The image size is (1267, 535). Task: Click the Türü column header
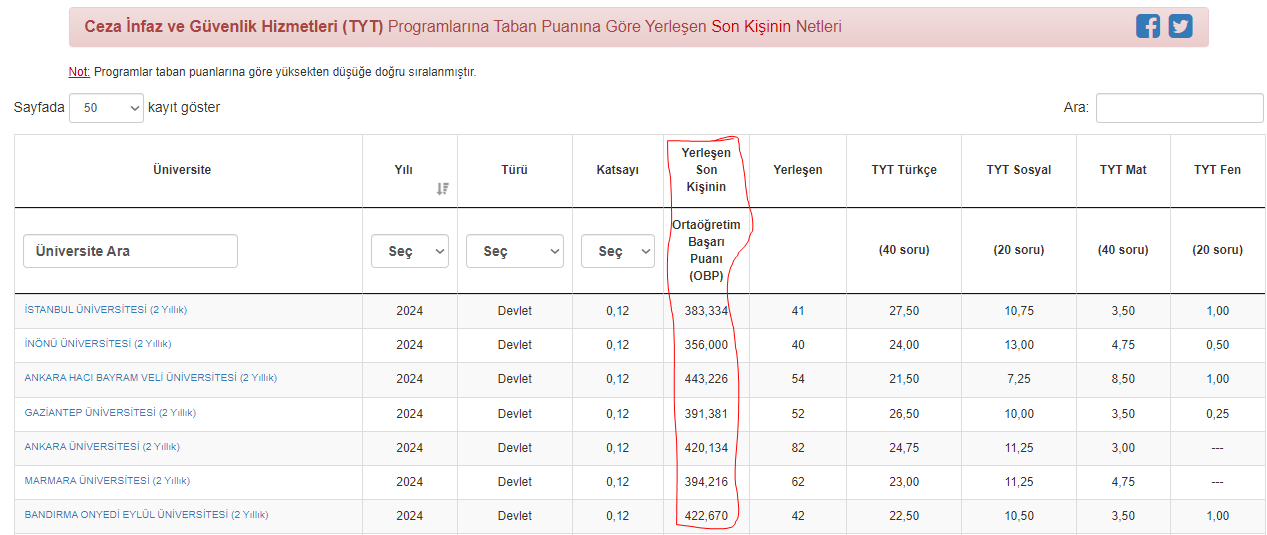coord(514,170)
